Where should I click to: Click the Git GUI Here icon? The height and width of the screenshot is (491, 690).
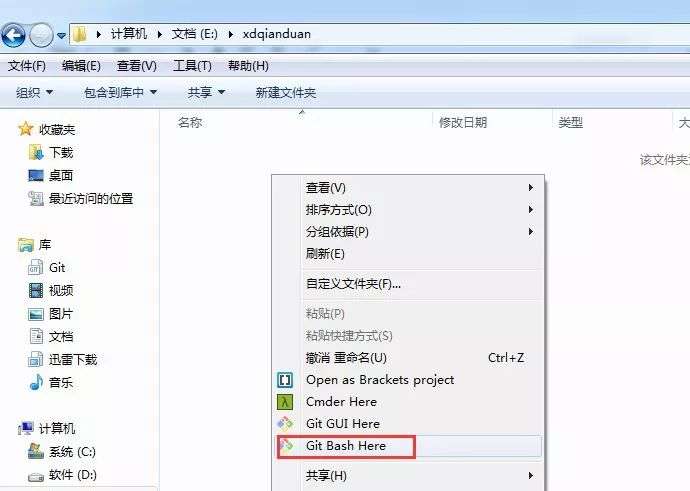(285, 424)
